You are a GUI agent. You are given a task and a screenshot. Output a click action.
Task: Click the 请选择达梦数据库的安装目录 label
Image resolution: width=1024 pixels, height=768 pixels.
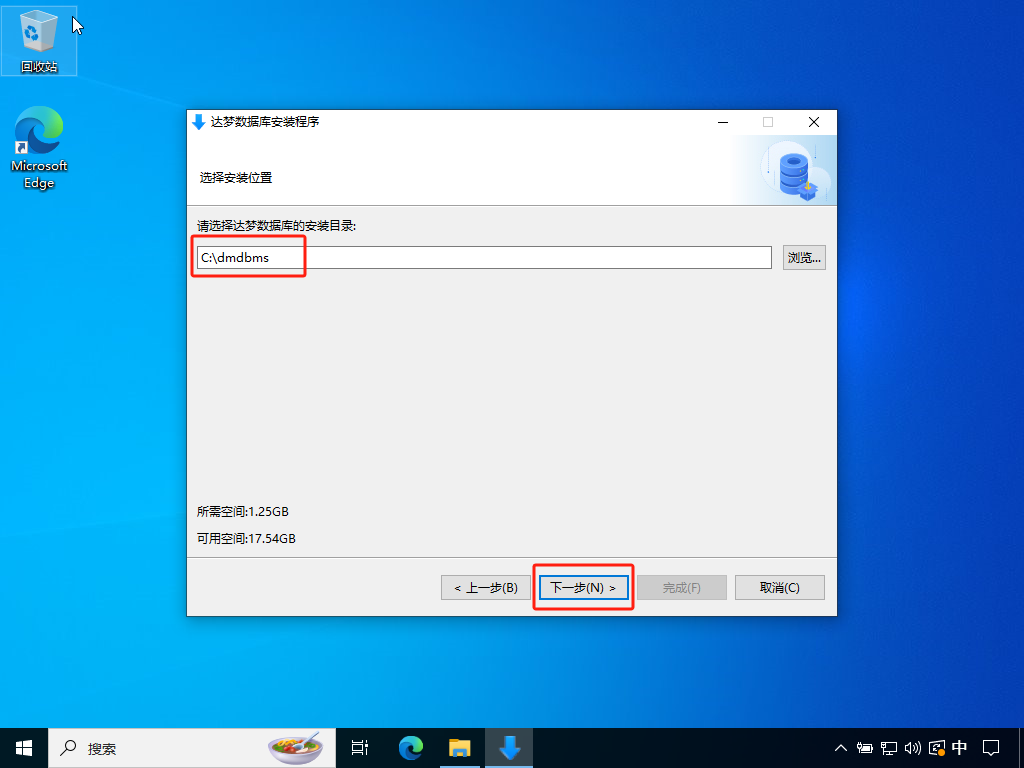pos(277,226)
